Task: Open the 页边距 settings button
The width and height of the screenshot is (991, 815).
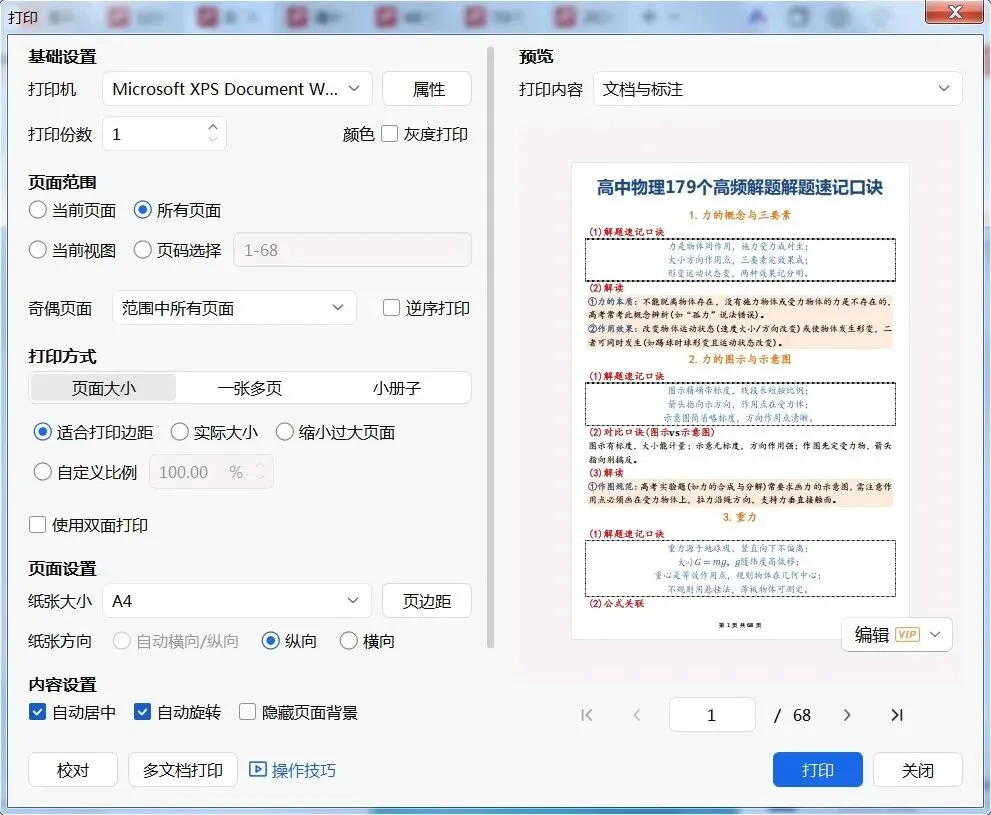Action: (427, 601)
